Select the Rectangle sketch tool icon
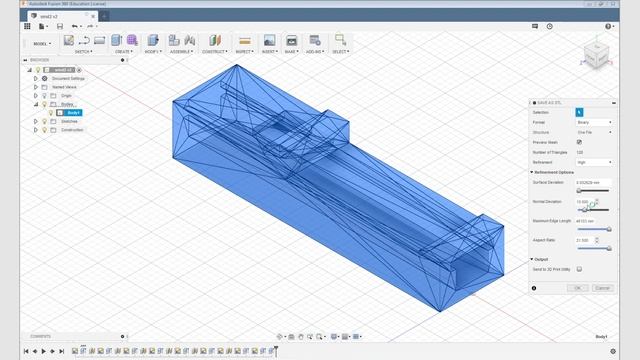Viewport: 640px width, 360px height. pyautogui.click(x=99, y=40)
